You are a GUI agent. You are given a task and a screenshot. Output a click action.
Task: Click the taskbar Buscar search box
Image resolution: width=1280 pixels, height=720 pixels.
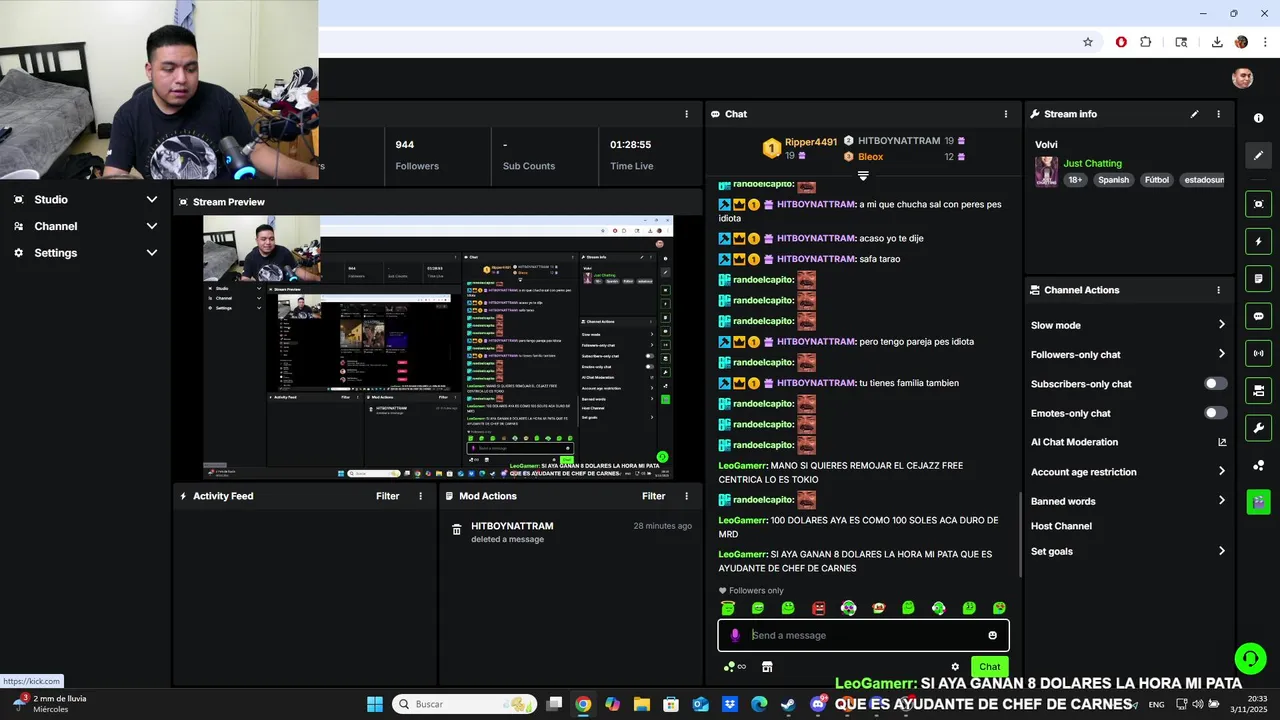(465, 704)
